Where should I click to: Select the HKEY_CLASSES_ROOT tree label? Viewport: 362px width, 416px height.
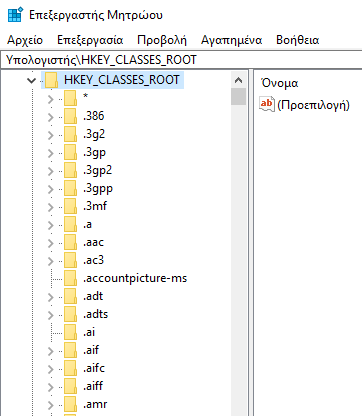coord(122,80)
